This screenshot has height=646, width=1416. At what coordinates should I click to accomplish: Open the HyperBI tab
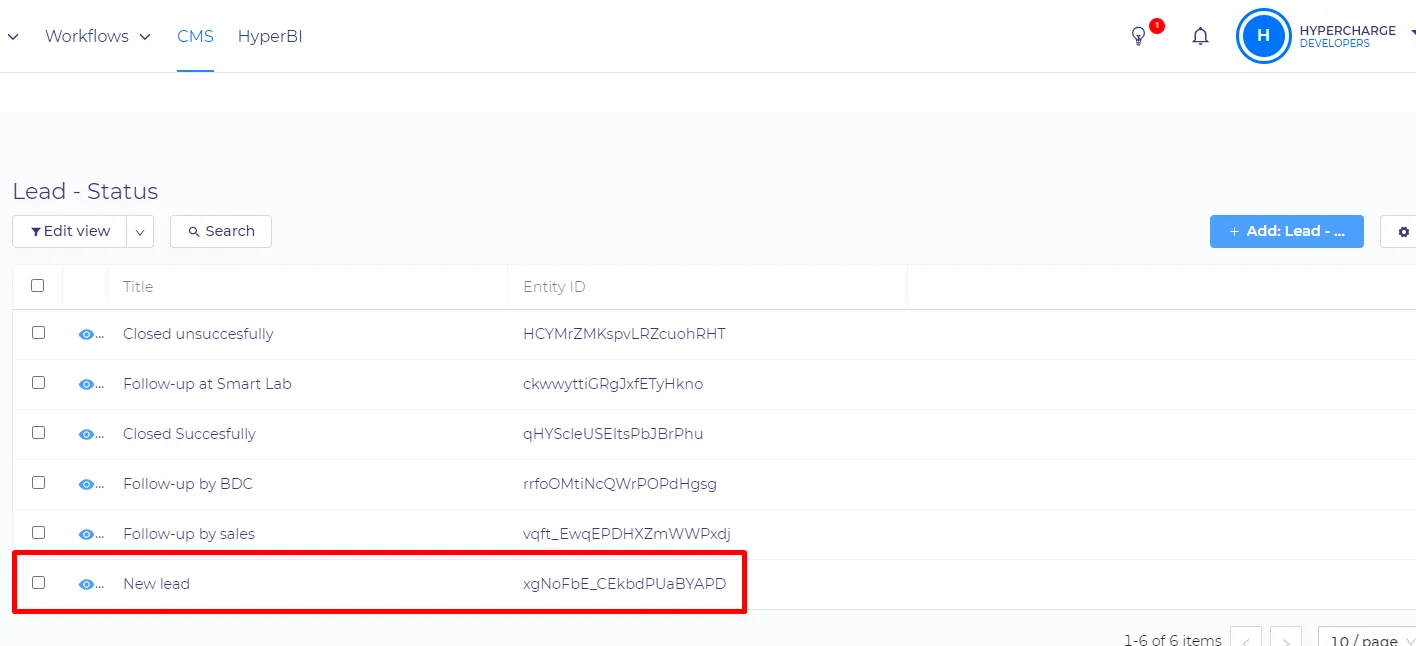[270, 36]
